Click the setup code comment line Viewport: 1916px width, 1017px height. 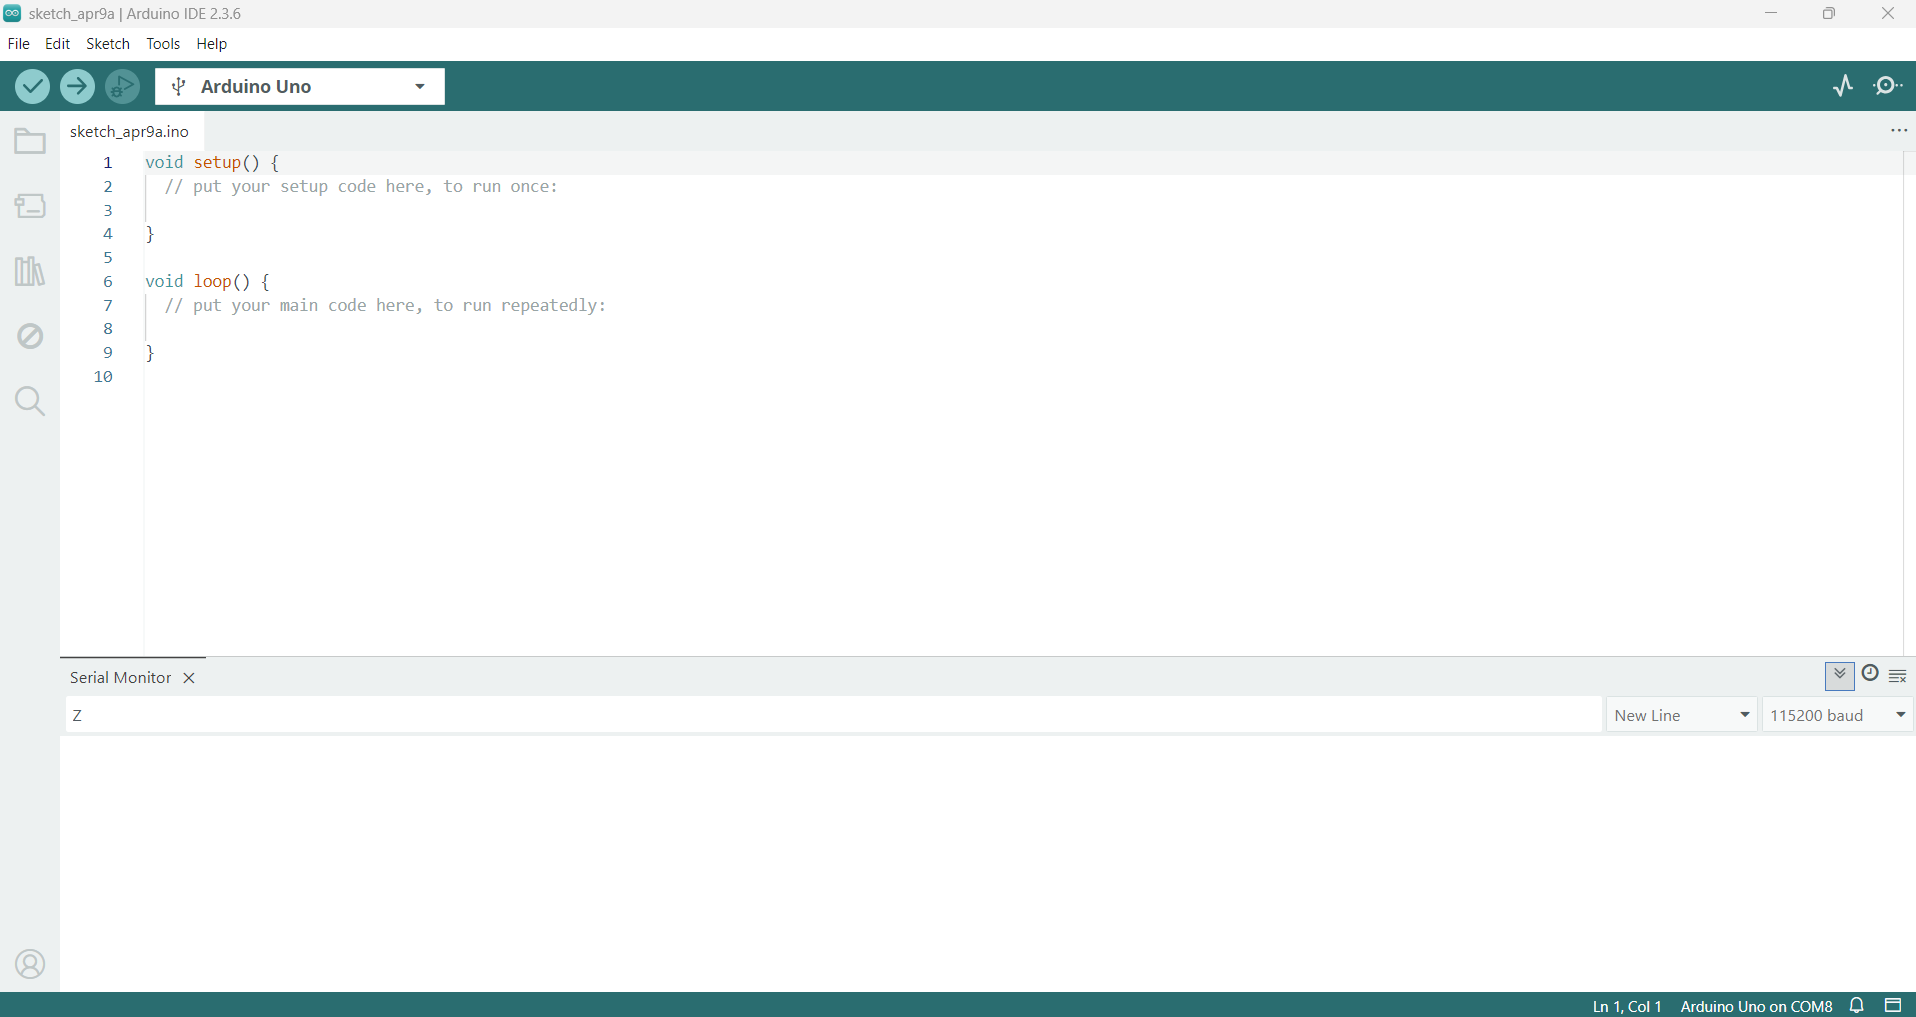(x=361, y=186)
